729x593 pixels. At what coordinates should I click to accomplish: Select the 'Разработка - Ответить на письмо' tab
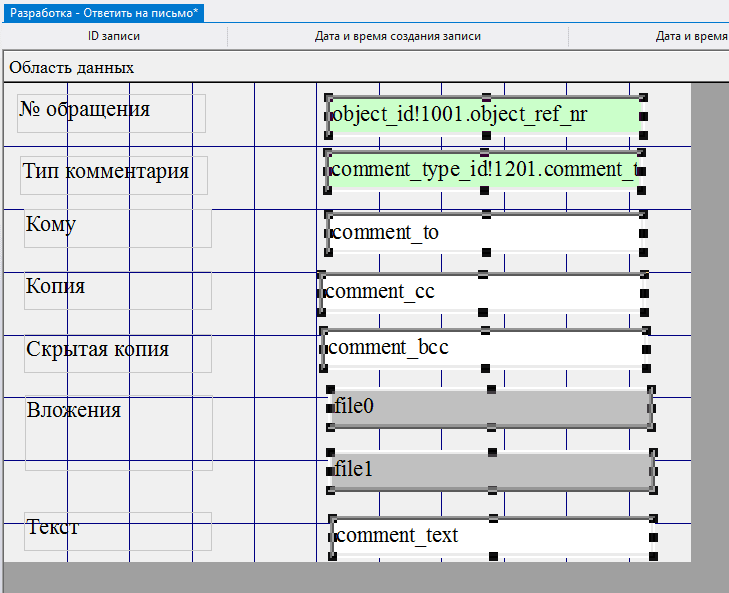[x=105, y=12]
